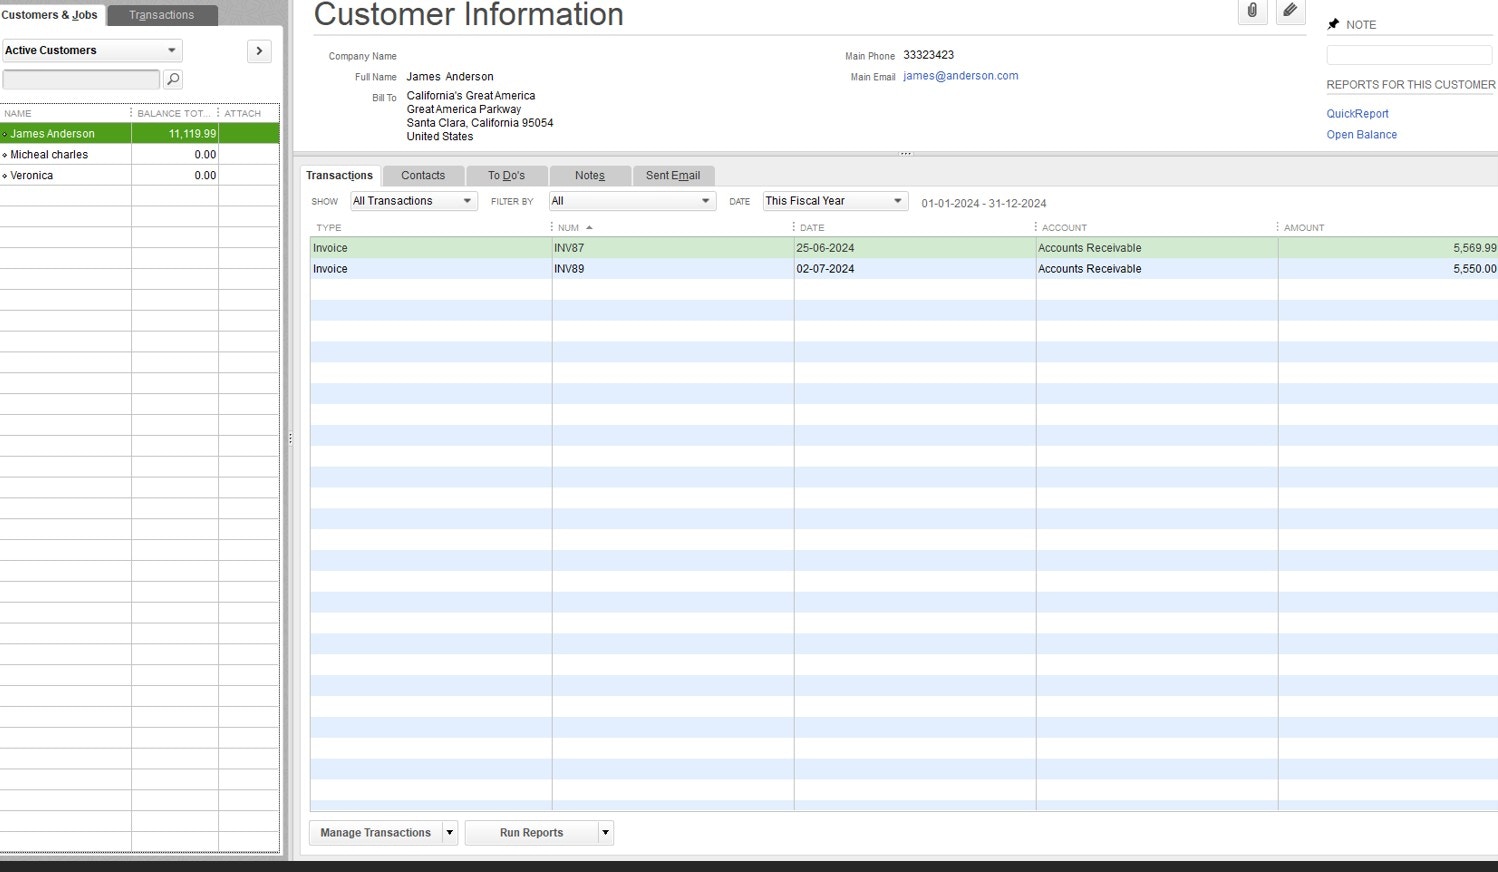Select the INV89 invoice row

tap(904, 269)
